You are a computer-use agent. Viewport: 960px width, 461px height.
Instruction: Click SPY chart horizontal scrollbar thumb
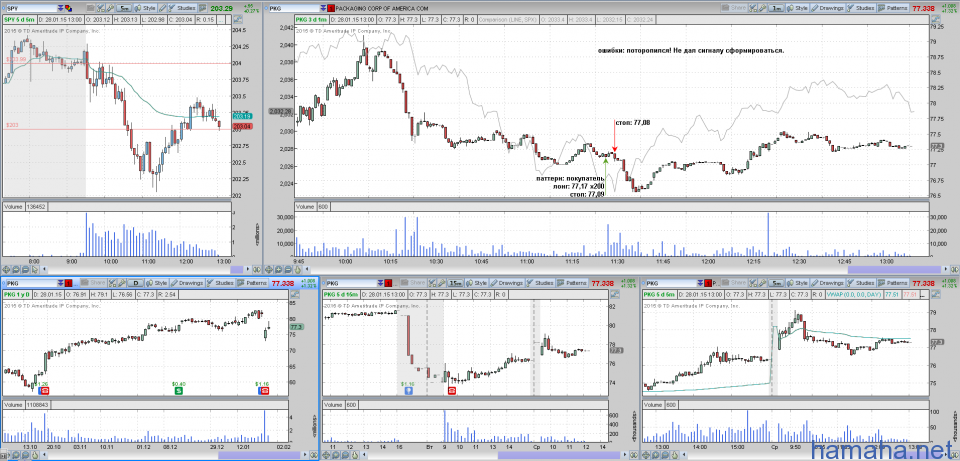(x=236, y=269)
